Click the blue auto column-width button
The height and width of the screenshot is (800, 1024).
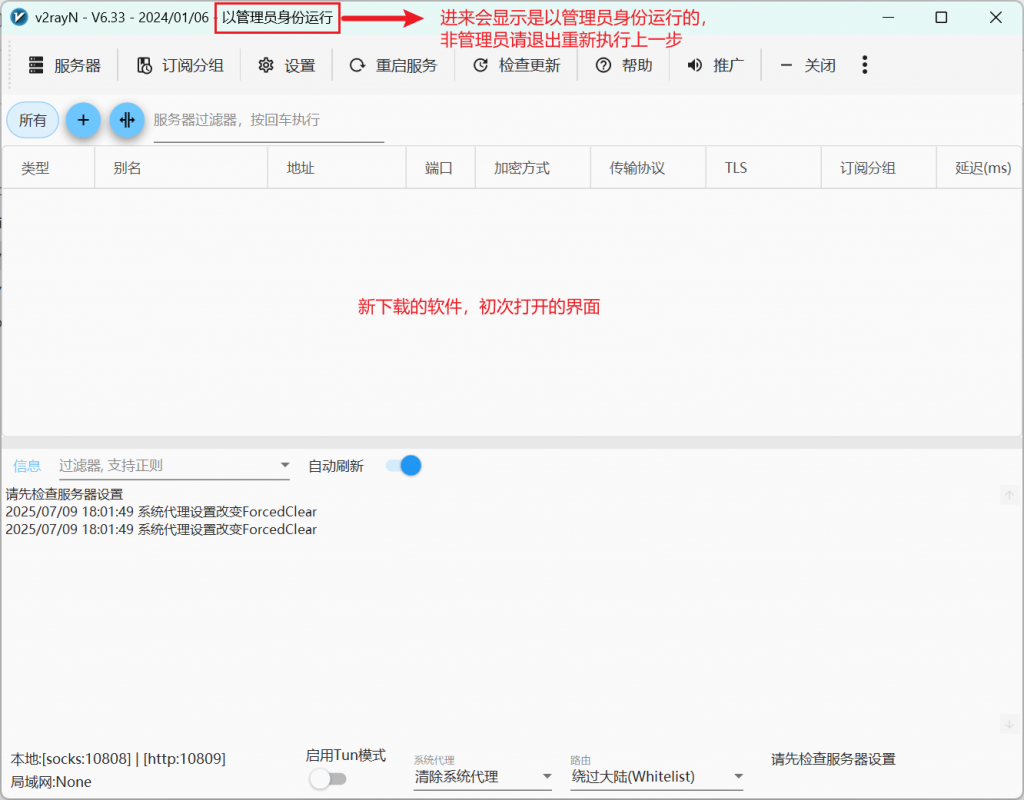[x=127, y=120]
